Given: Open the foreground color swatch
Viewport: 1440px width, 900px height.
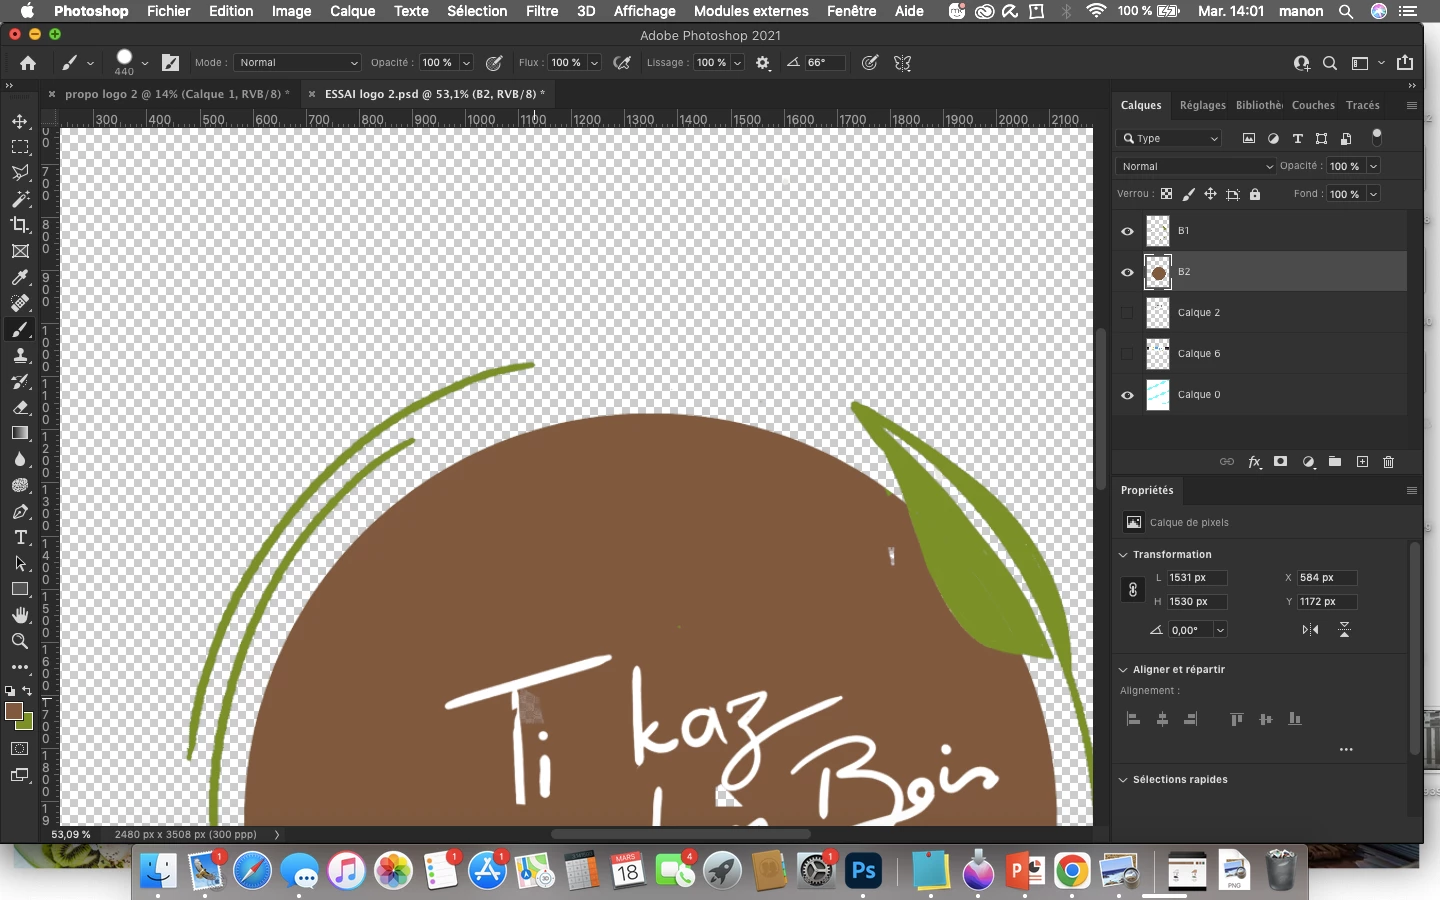Looking at the screenshot, I should coord(13,711).
